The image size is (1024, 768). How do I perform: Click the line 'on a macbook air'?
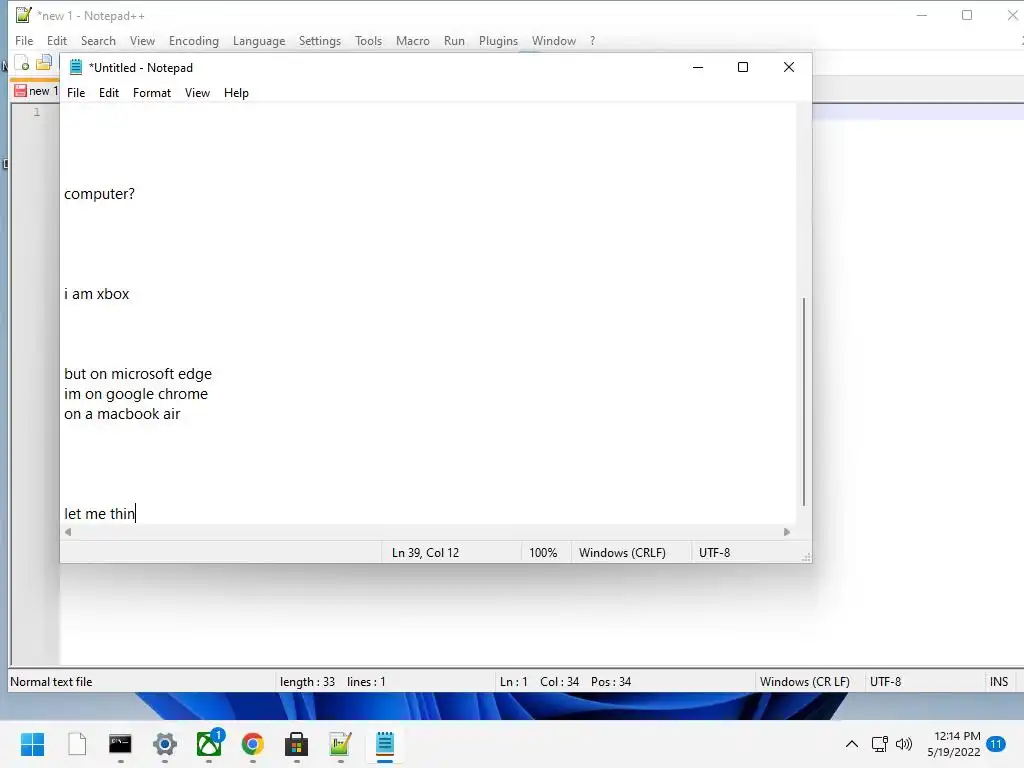click(x=122, y=414)
